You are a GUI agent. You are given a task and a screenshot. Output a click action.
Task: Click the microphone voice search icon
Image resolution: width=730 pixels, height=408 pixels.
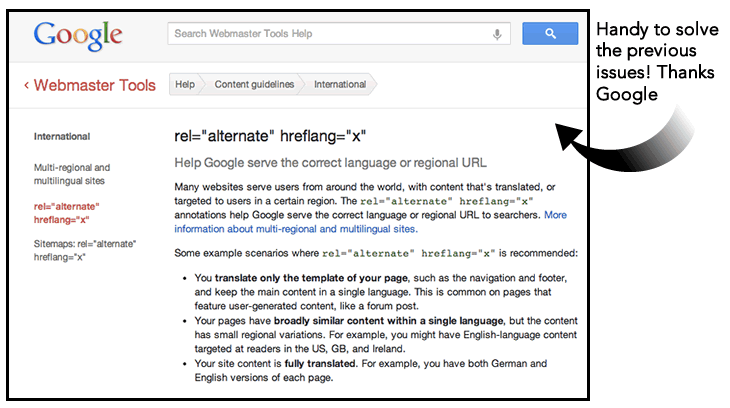[497, 34]
